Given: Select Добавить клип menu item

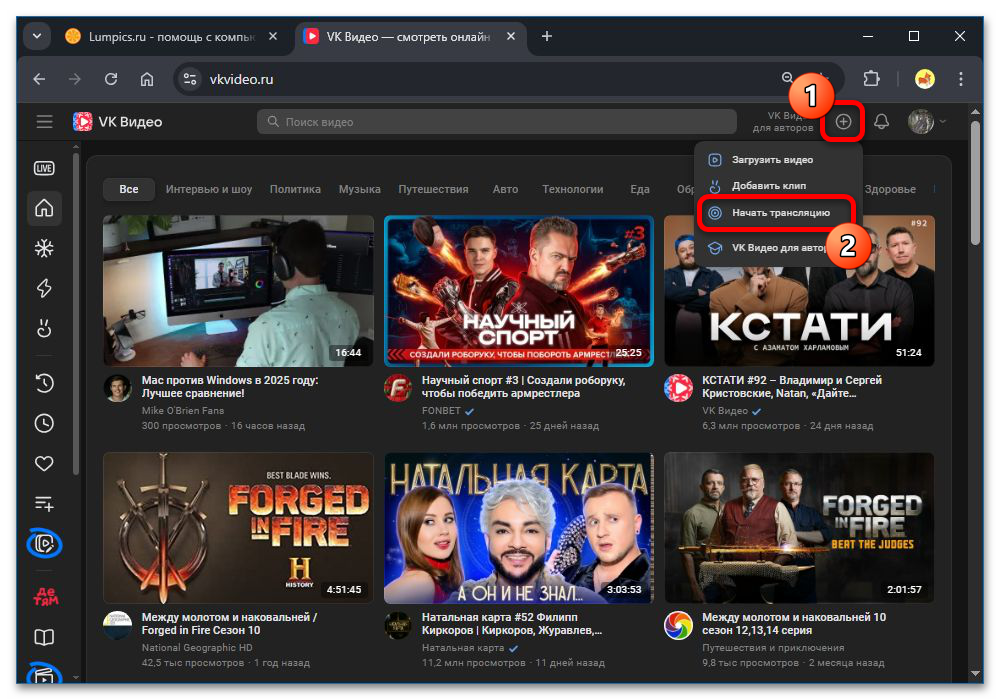Looking at the screenshot, I should coord(778,186).
